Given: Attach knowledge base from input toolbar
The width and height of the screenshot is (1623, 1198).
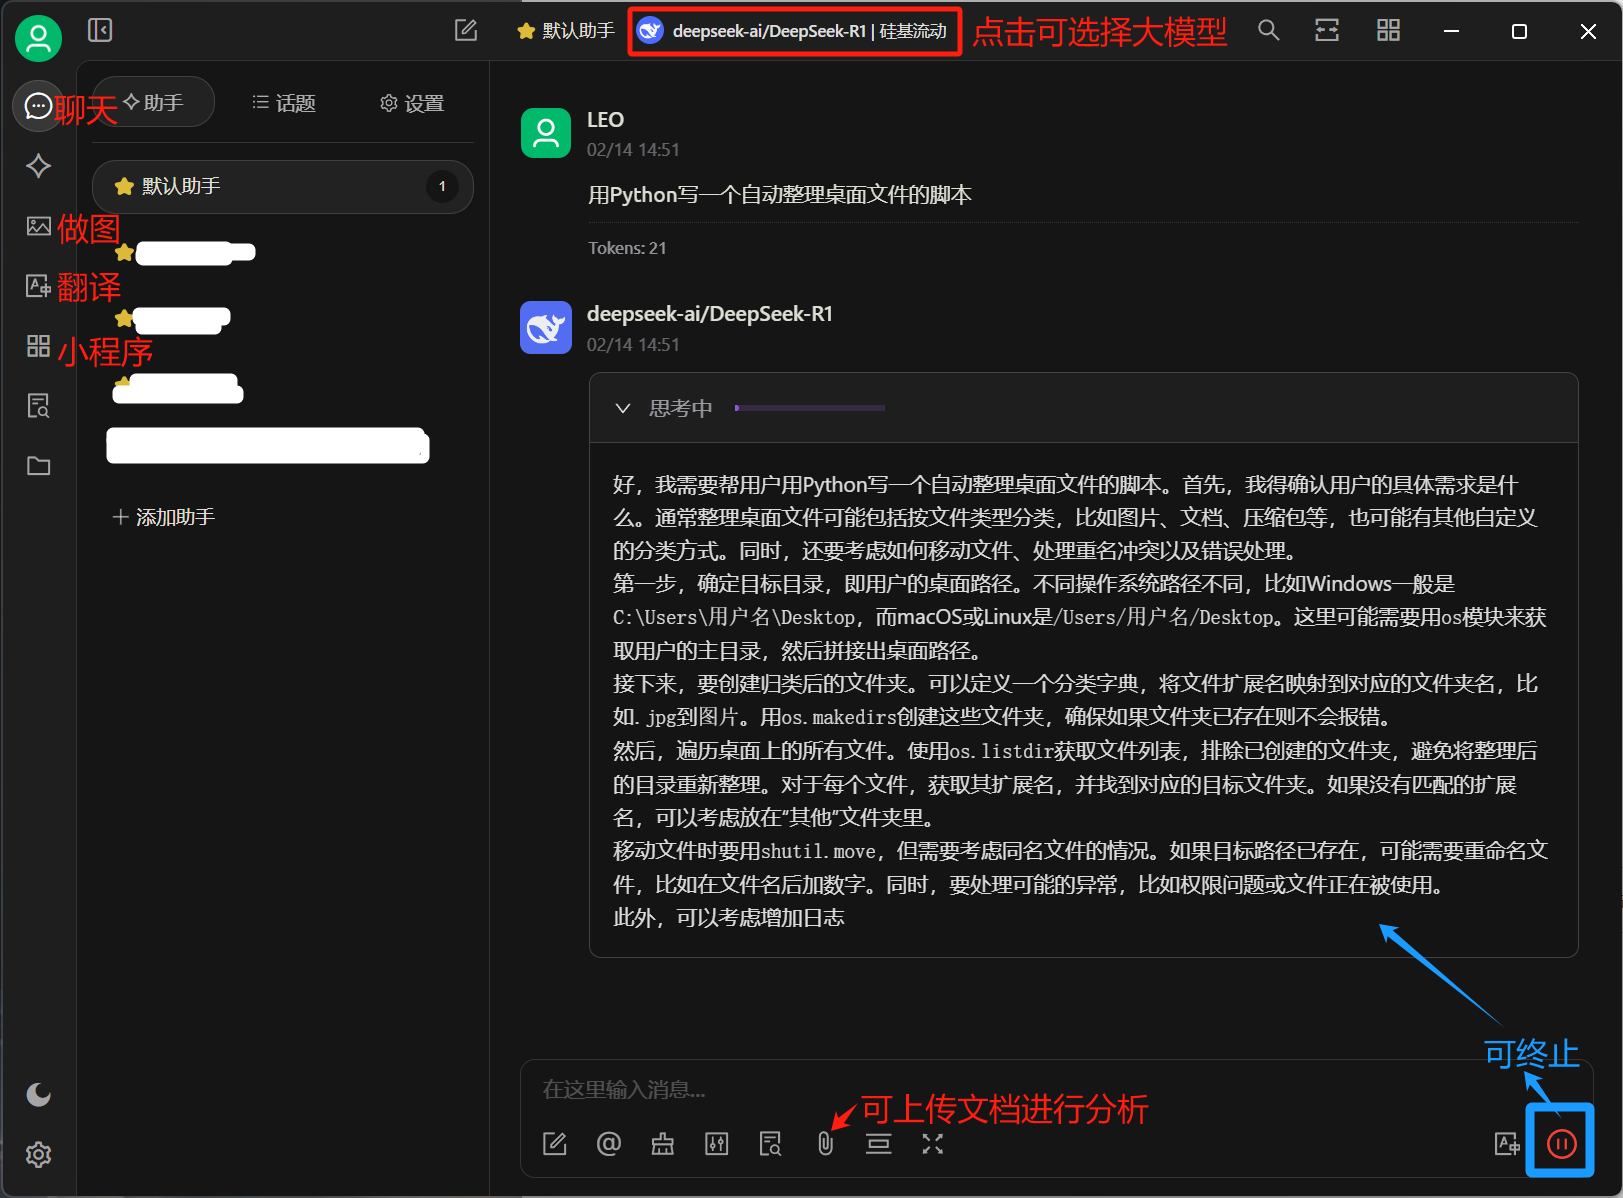Looking at the screenshot, I should click(x=771, y=1143).
